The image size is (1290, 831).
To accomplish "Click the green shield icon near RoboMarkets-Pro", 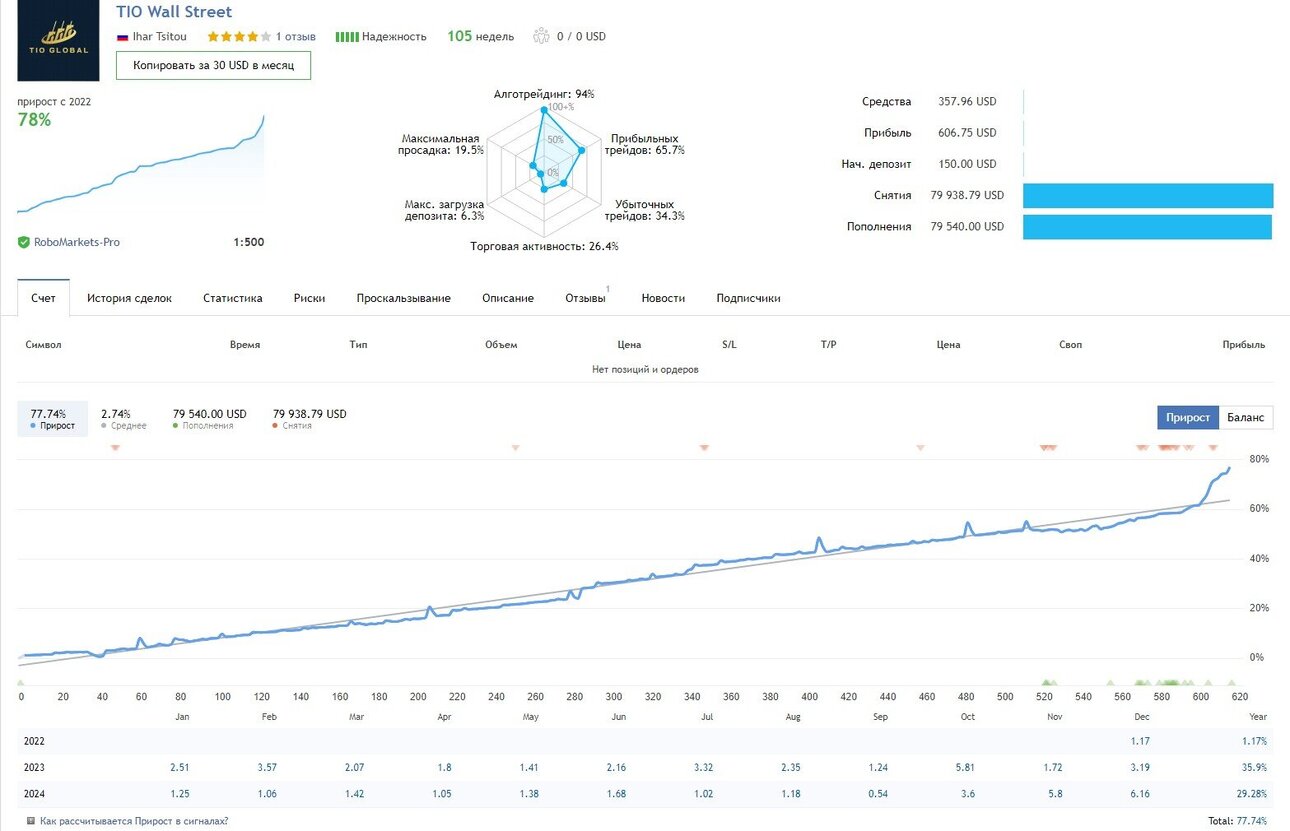I will coord(23,242).
